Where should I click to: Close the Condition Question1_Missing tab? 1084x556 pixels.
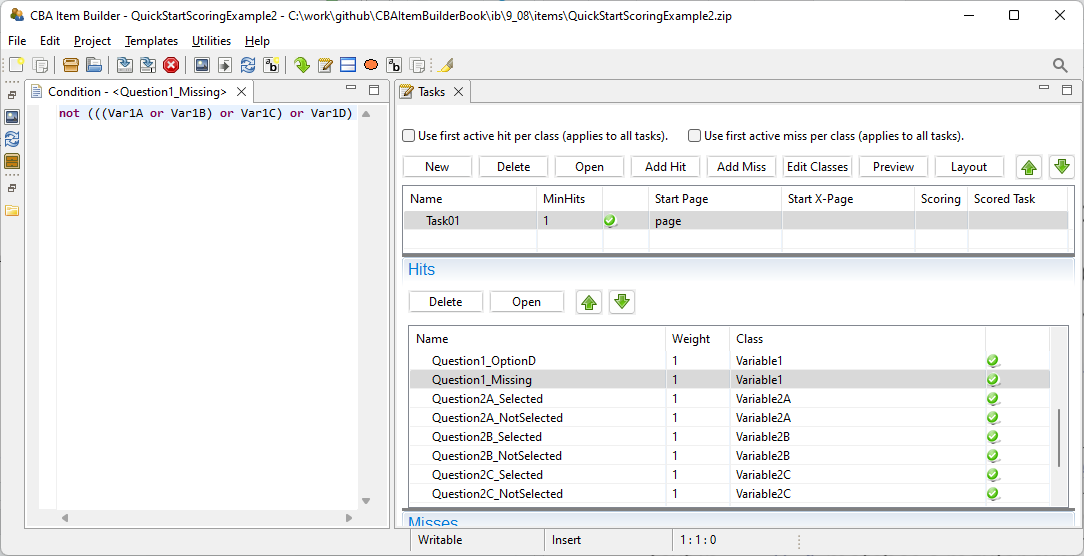(240, 92)
